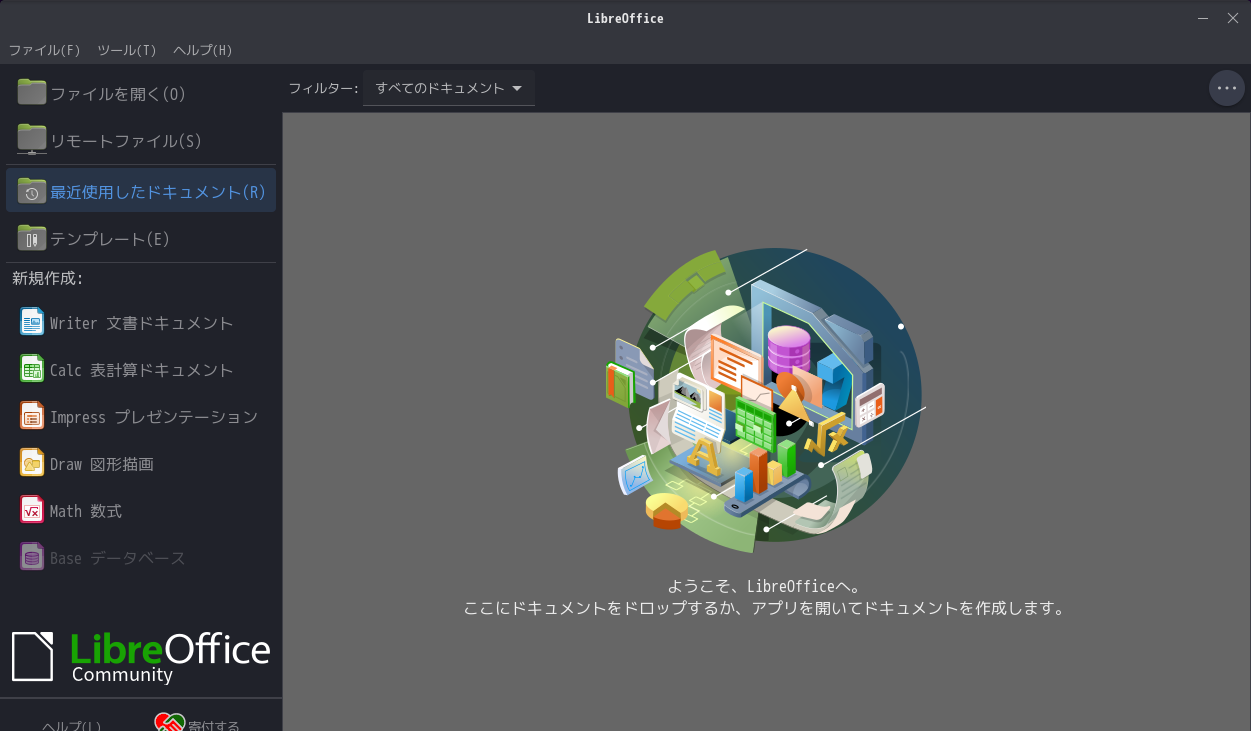Click the LibreOffice Community logo
This screenshot has width=1251, height=731.
[x=141, y=657]
